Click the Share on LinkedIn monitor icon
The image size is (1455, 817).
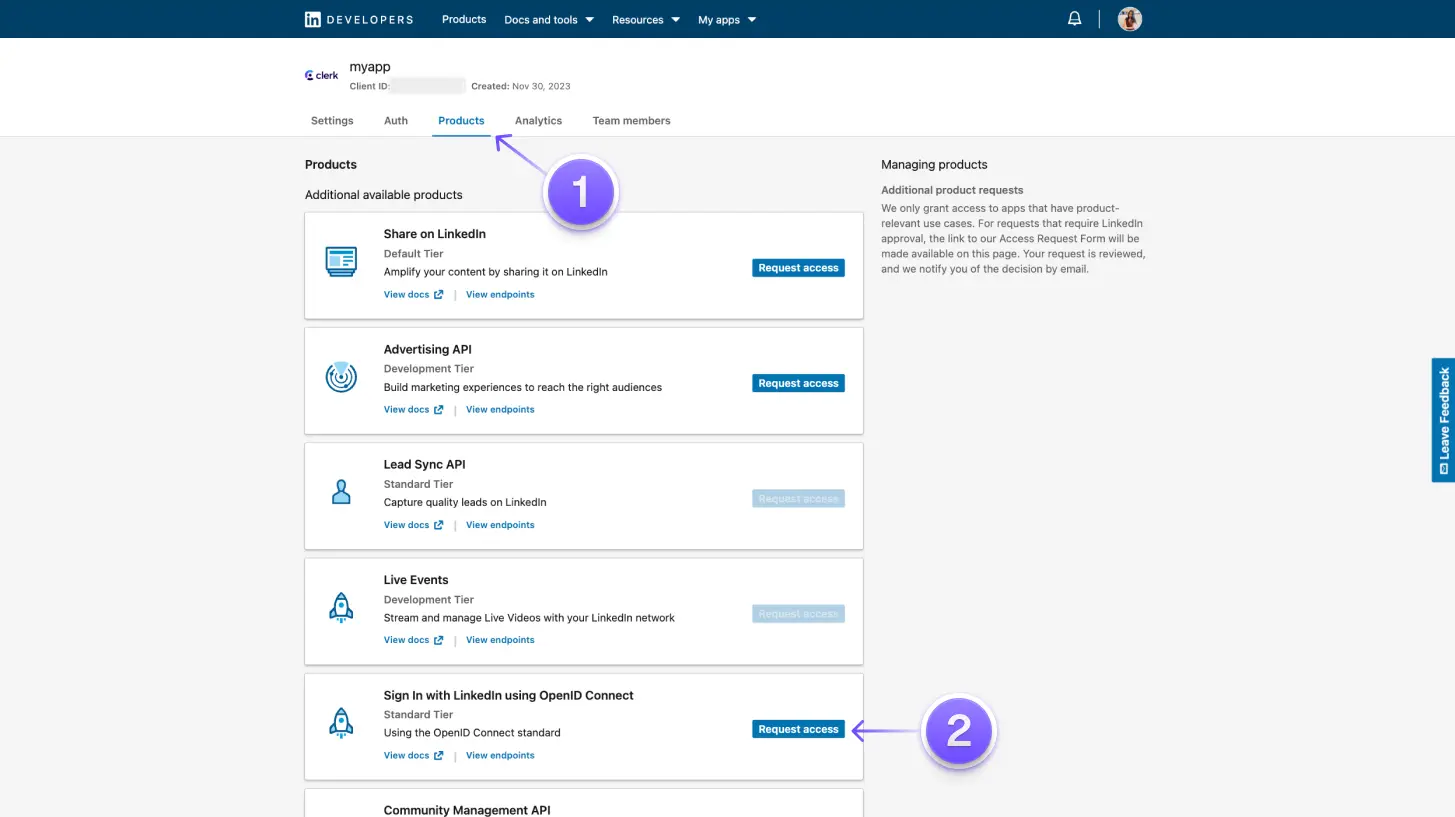click(341, 261)
